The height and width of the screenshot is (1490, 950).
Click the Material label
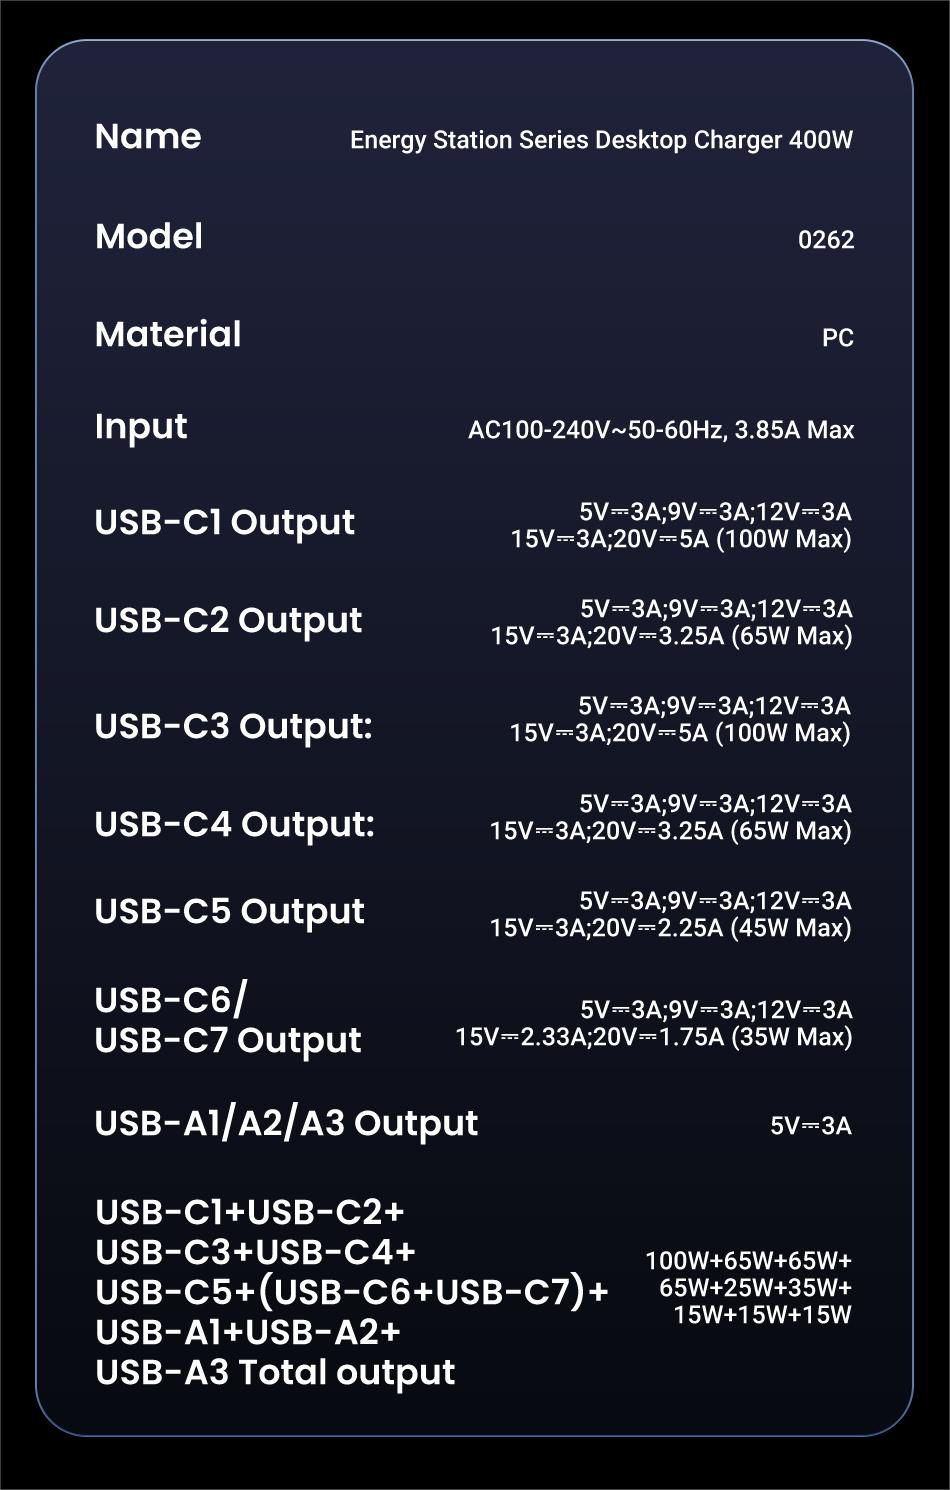point(168,334)
